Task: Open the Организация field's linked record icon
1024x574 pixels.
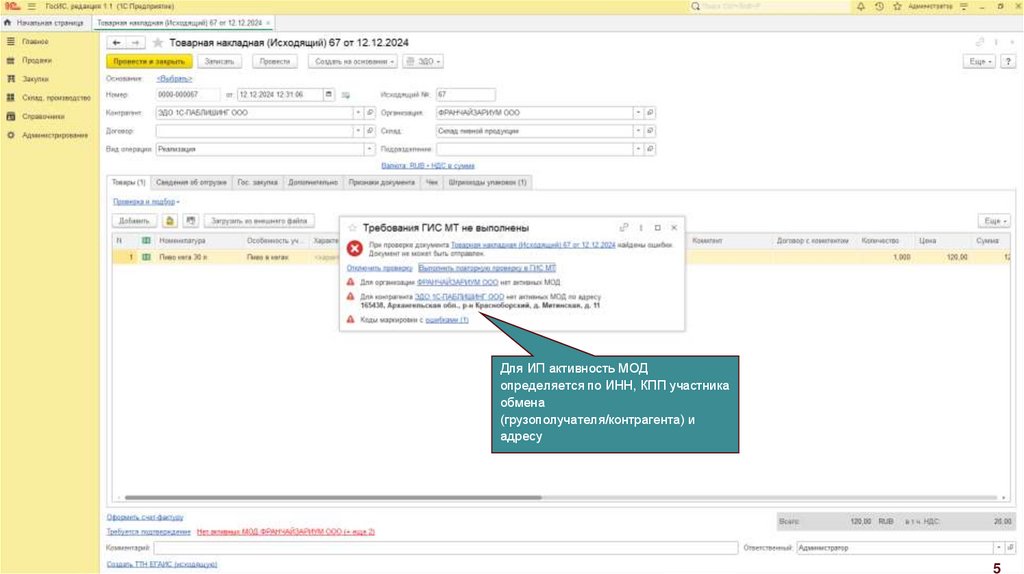Action: point(650,113)
